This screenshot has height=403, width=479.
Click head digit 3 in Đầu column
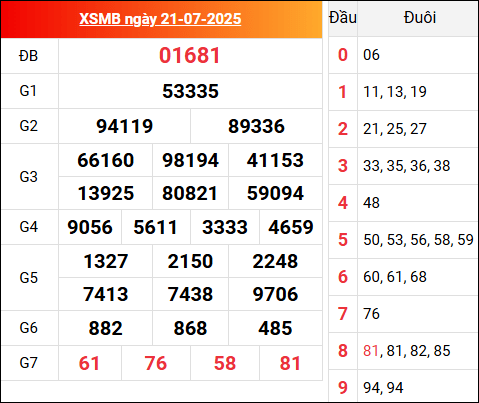tap(343, 166)
